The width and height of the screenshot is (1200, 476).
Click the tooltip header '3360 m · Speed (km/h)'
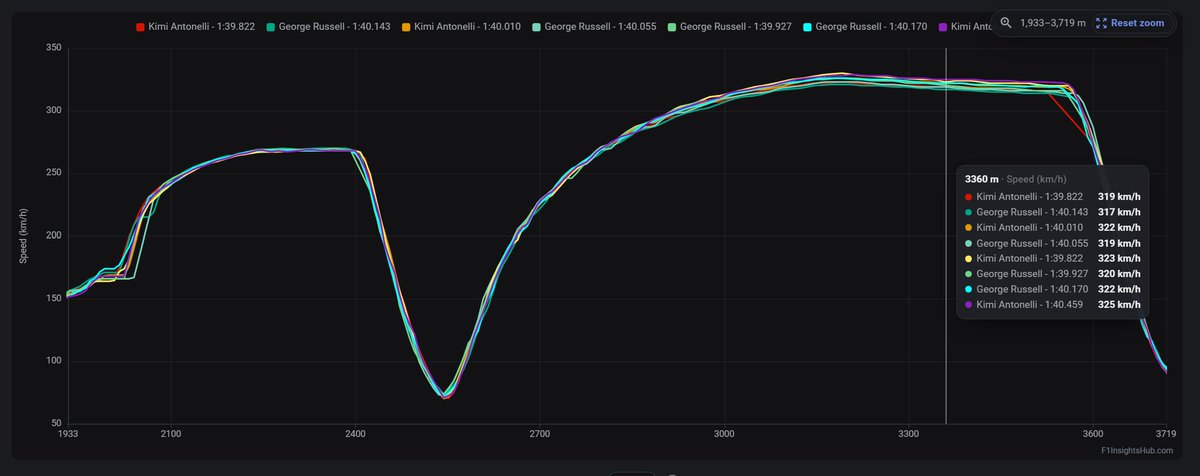pos(1018,179)
